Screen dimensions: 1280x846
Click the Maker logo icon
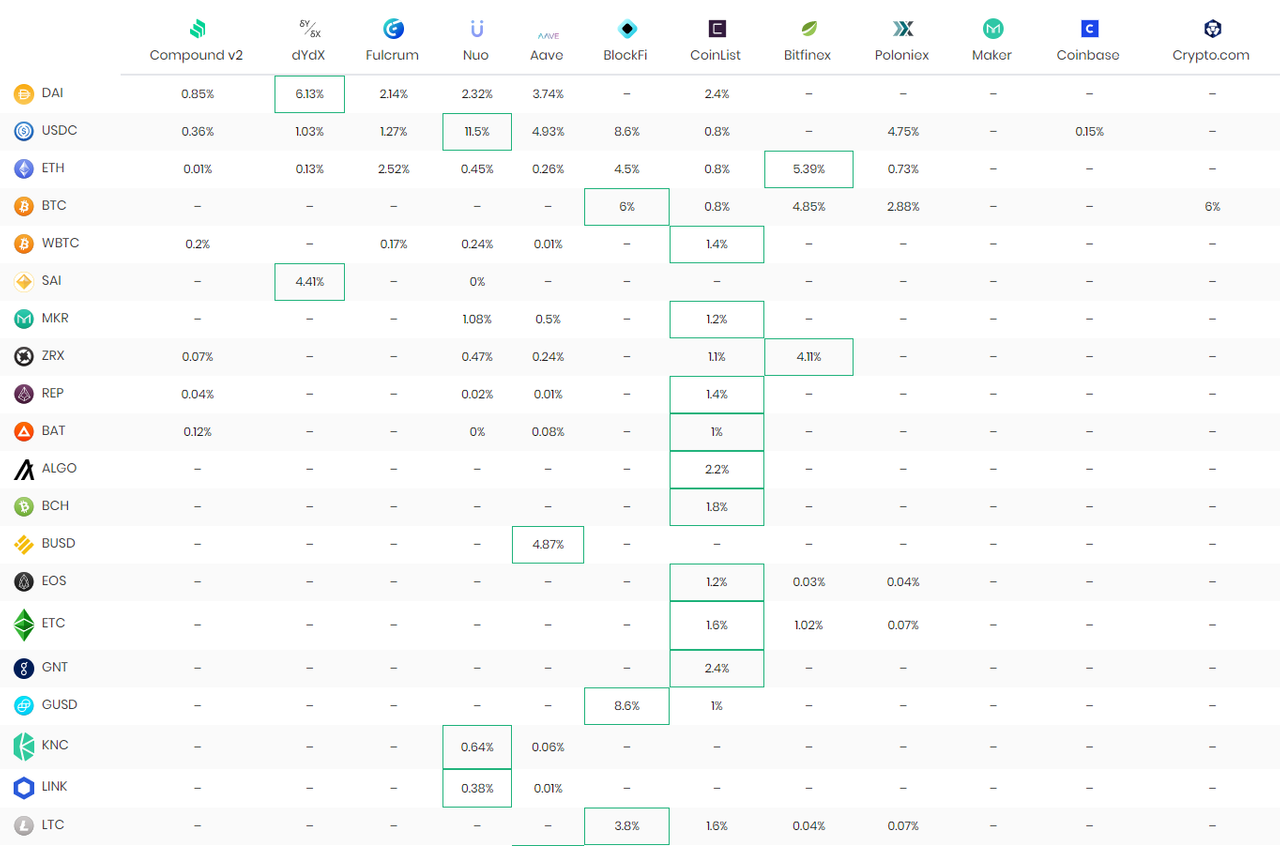[993, 28]
